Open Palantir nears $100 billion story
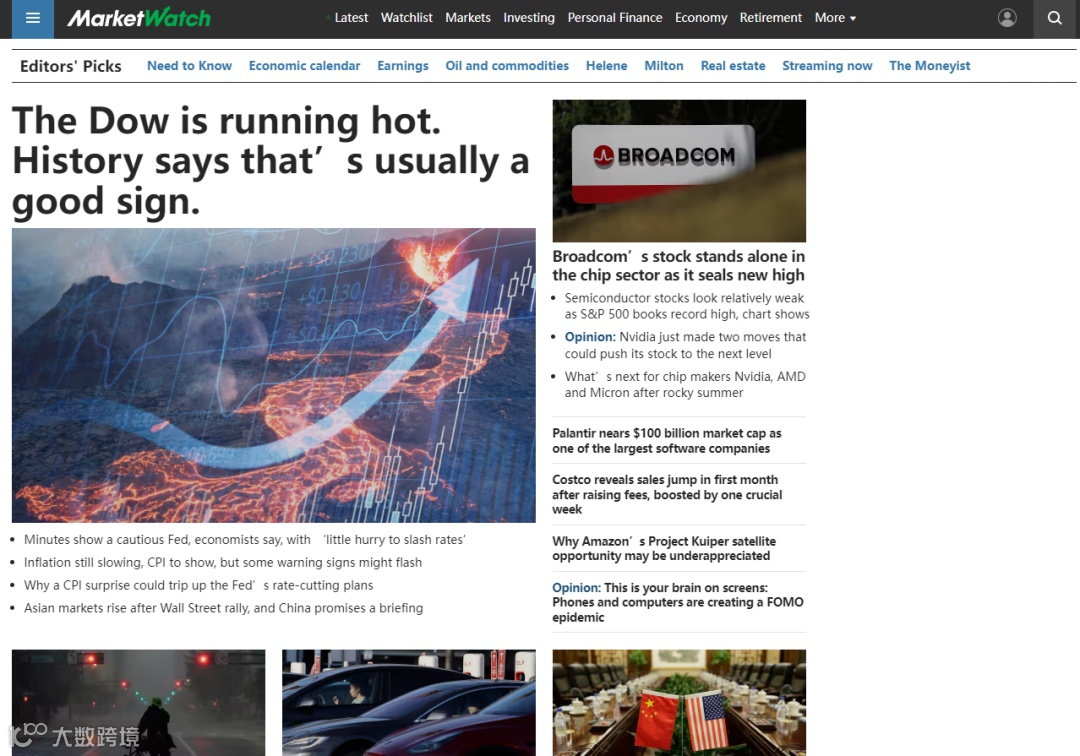1080x756 pixels. point(667,441)
